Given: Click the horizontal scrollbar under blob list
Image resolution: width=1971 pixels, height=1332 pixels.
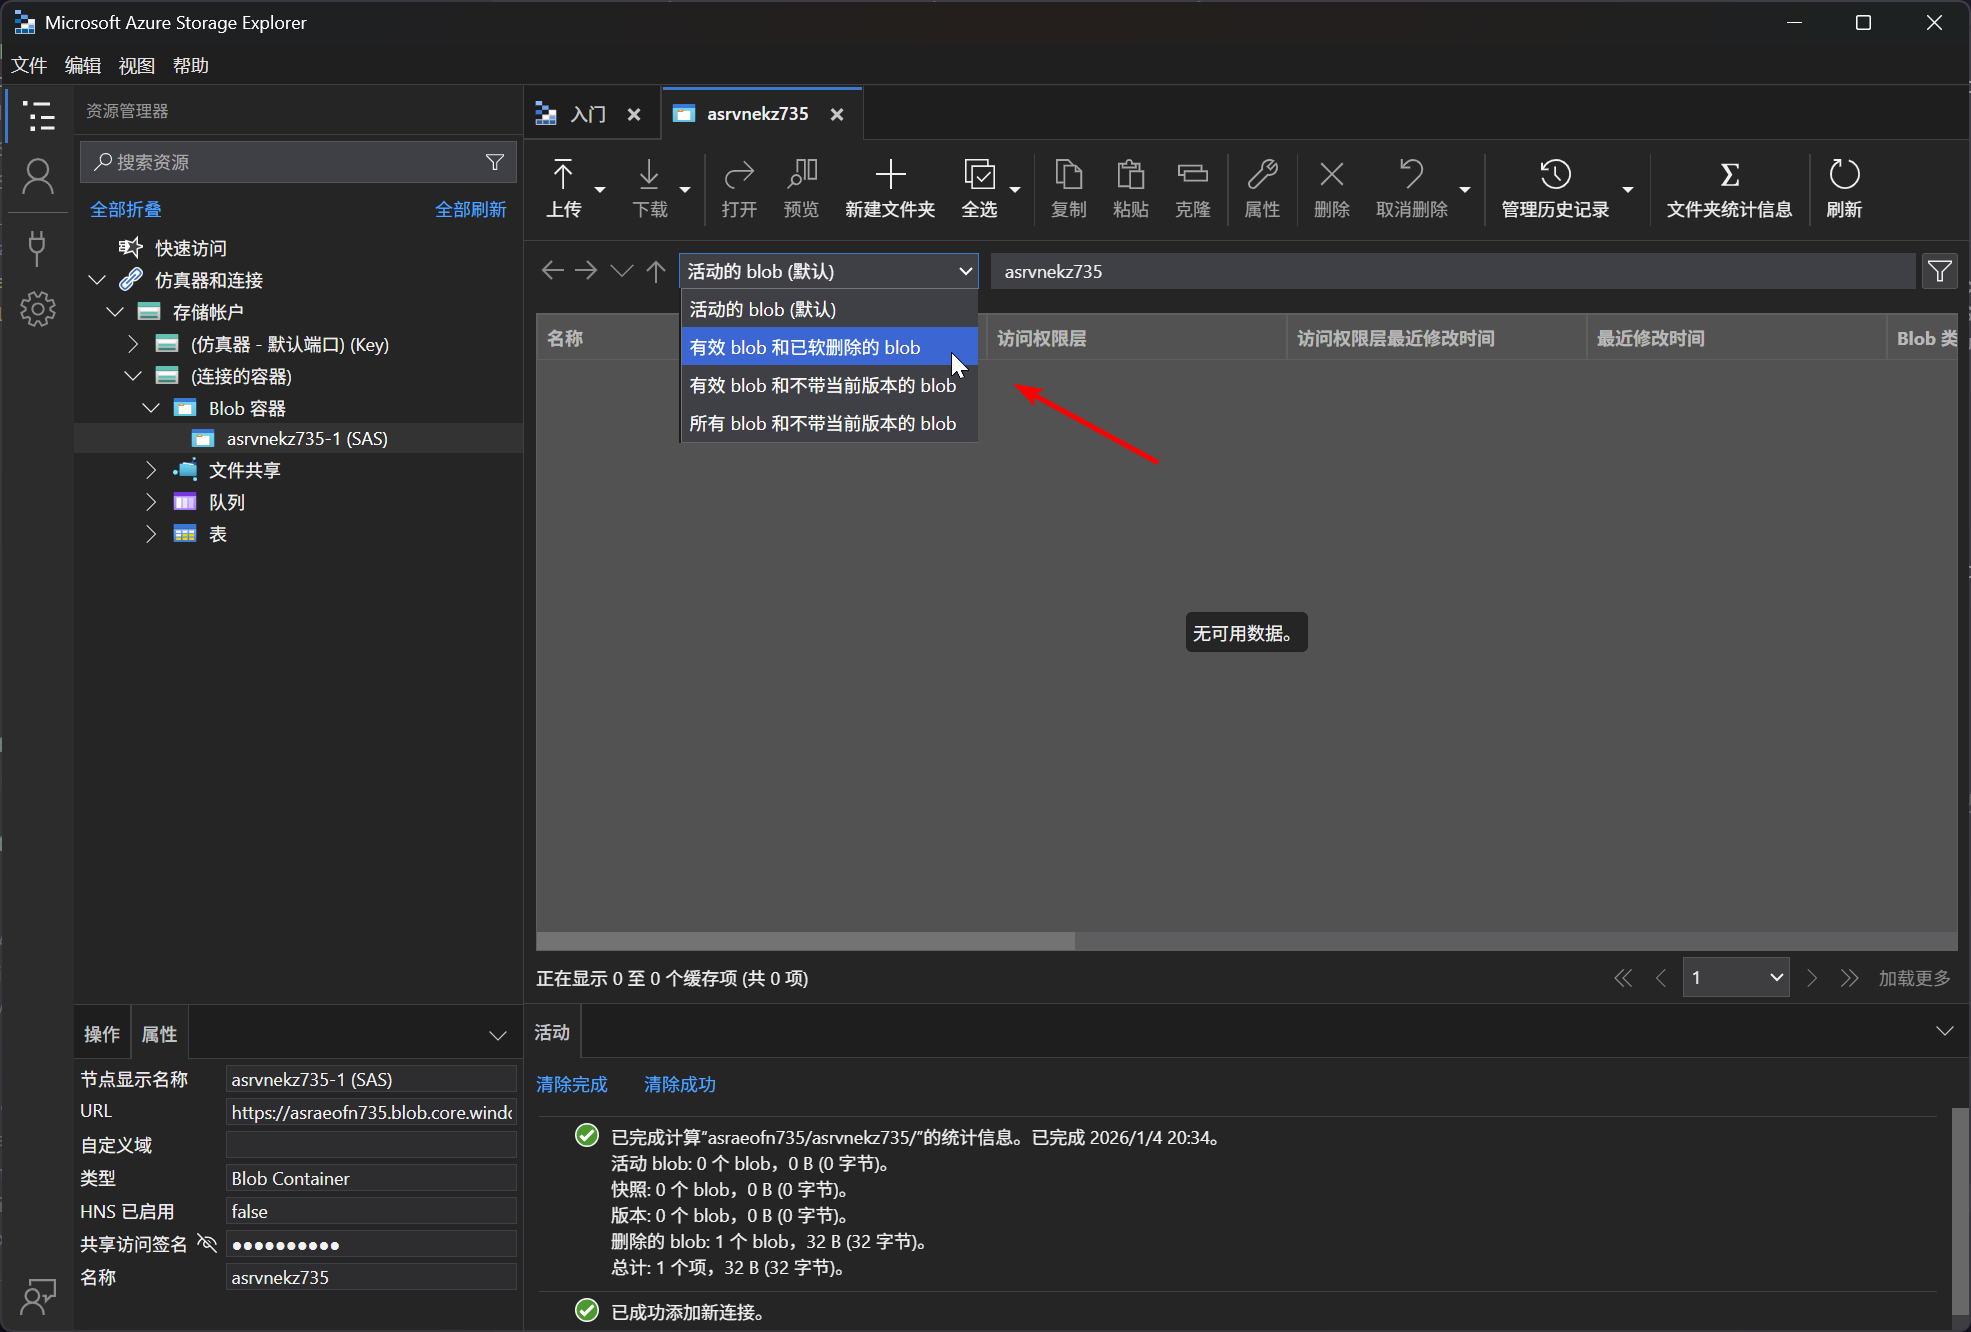Looking at the screenshot, I should (x=805, y=941).
